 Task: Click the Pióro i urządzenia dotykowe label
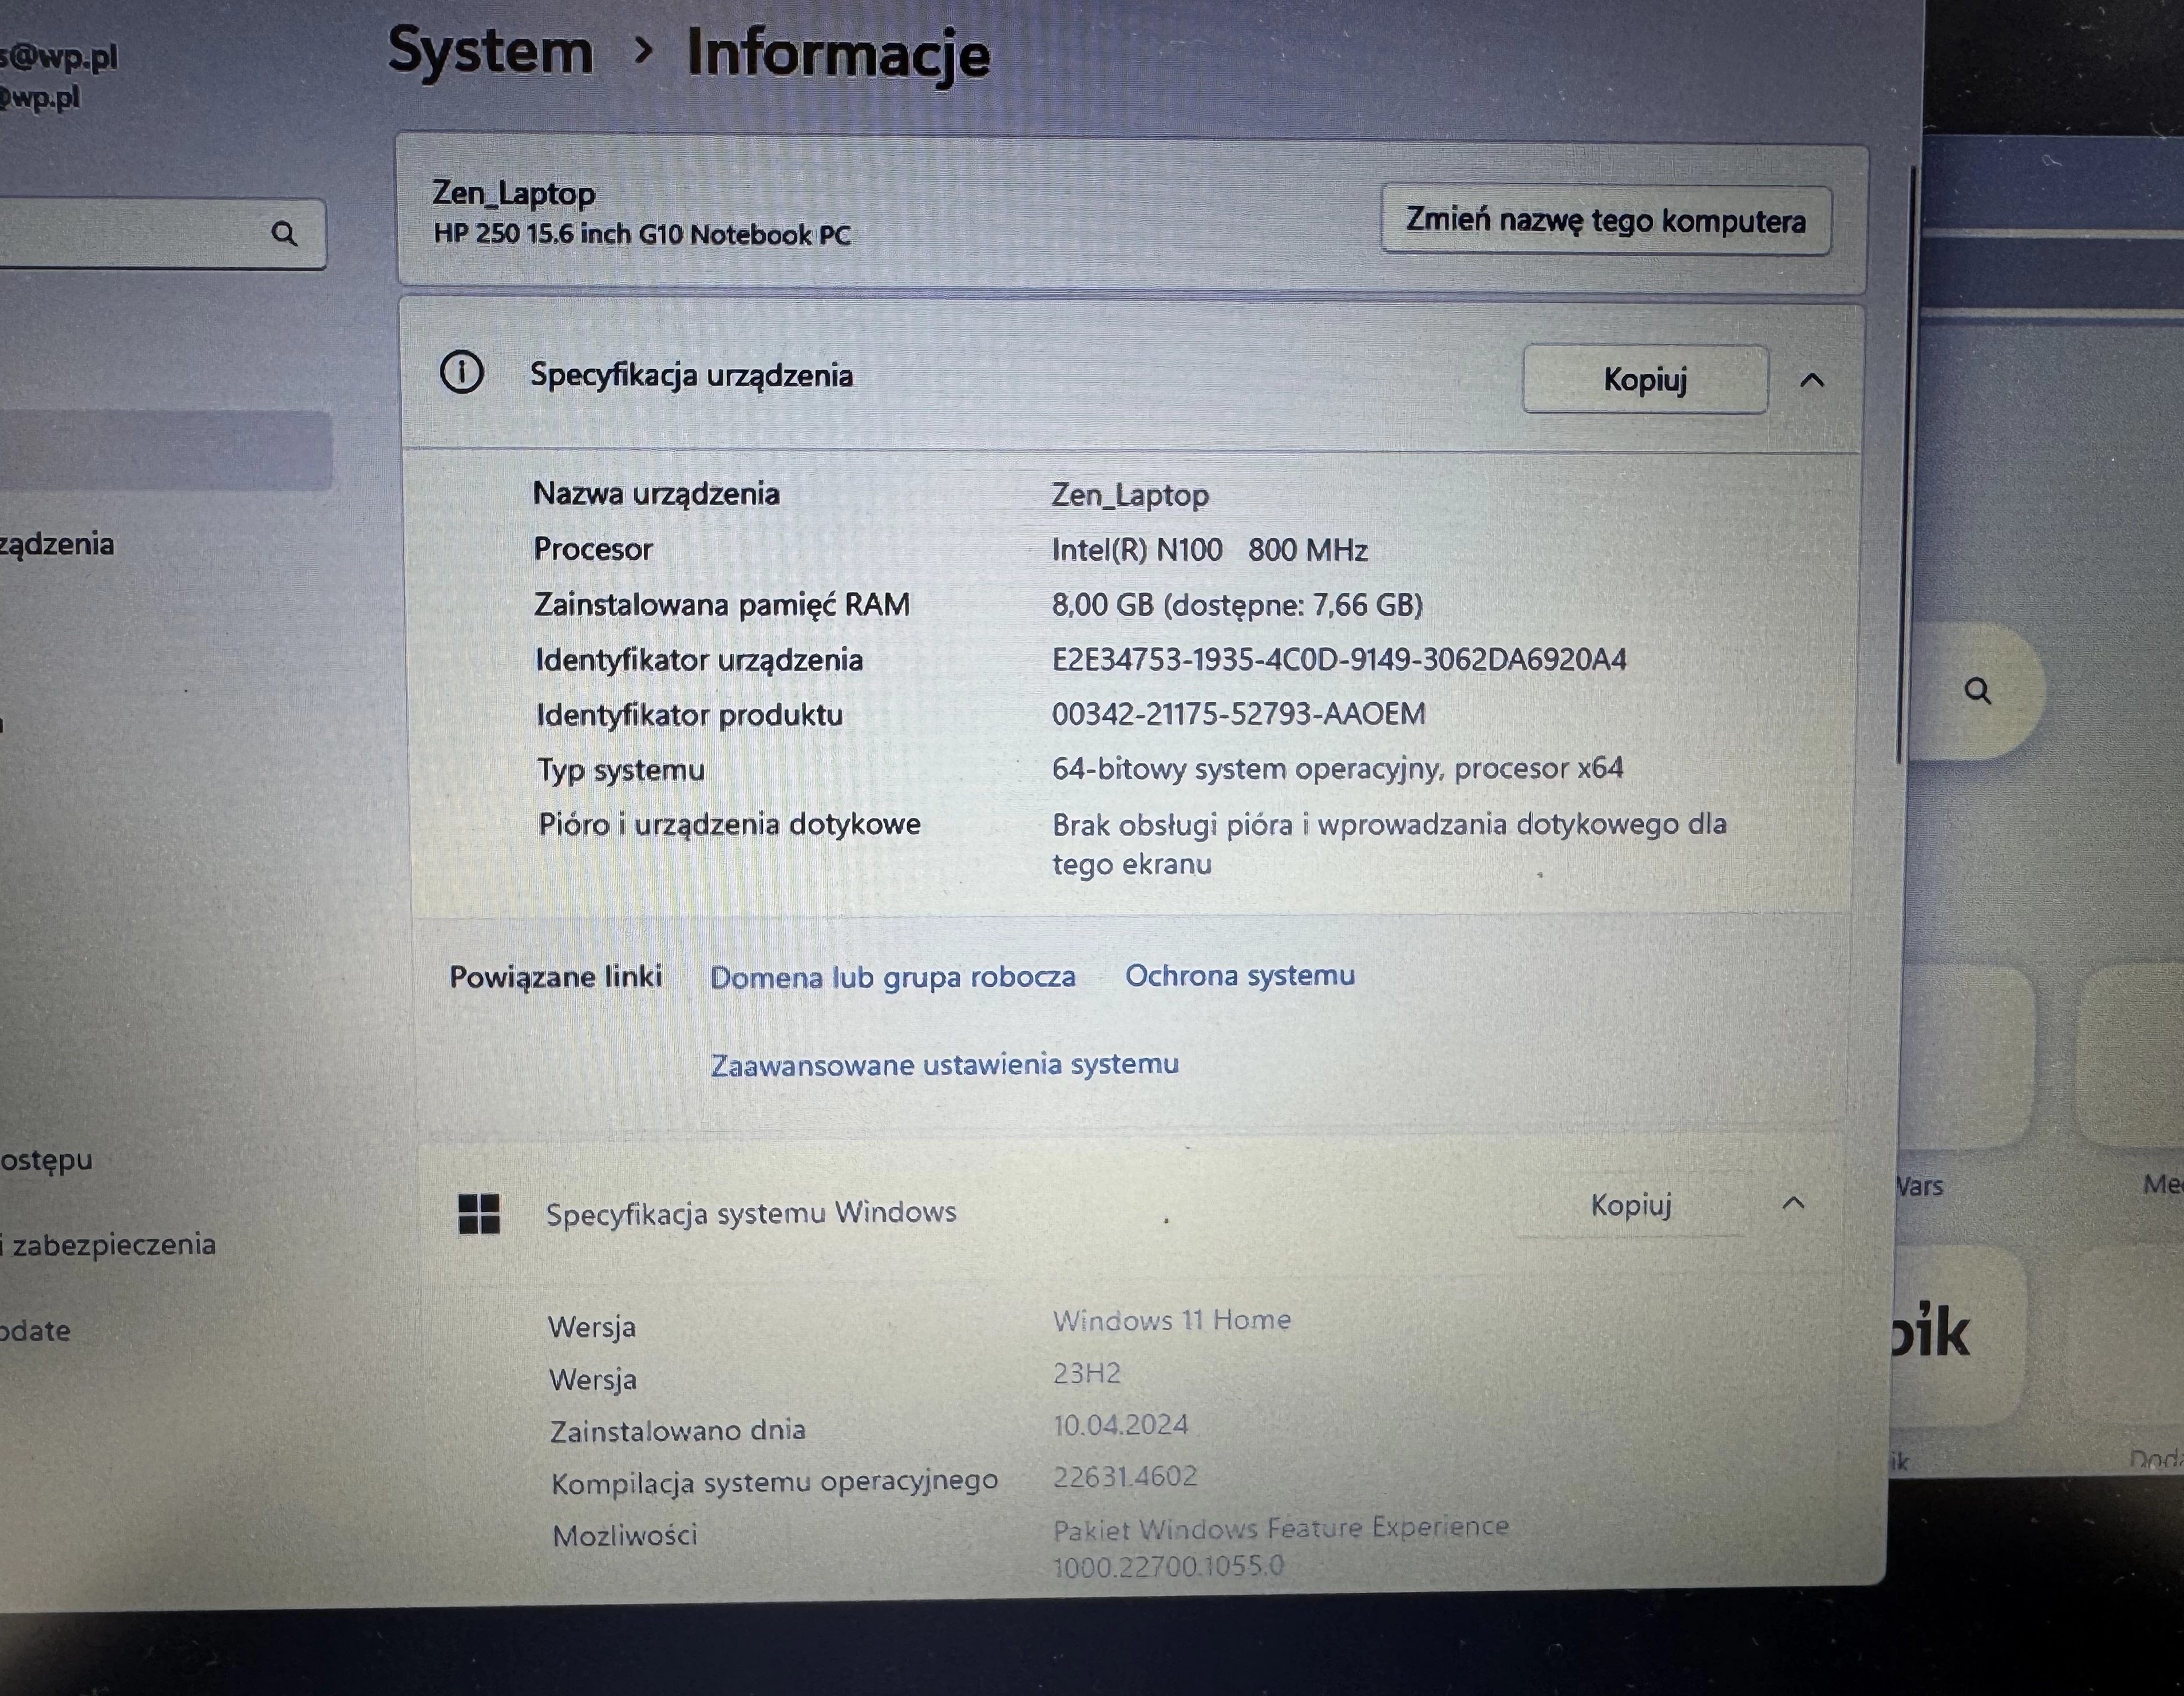click(x=729, y=825)
